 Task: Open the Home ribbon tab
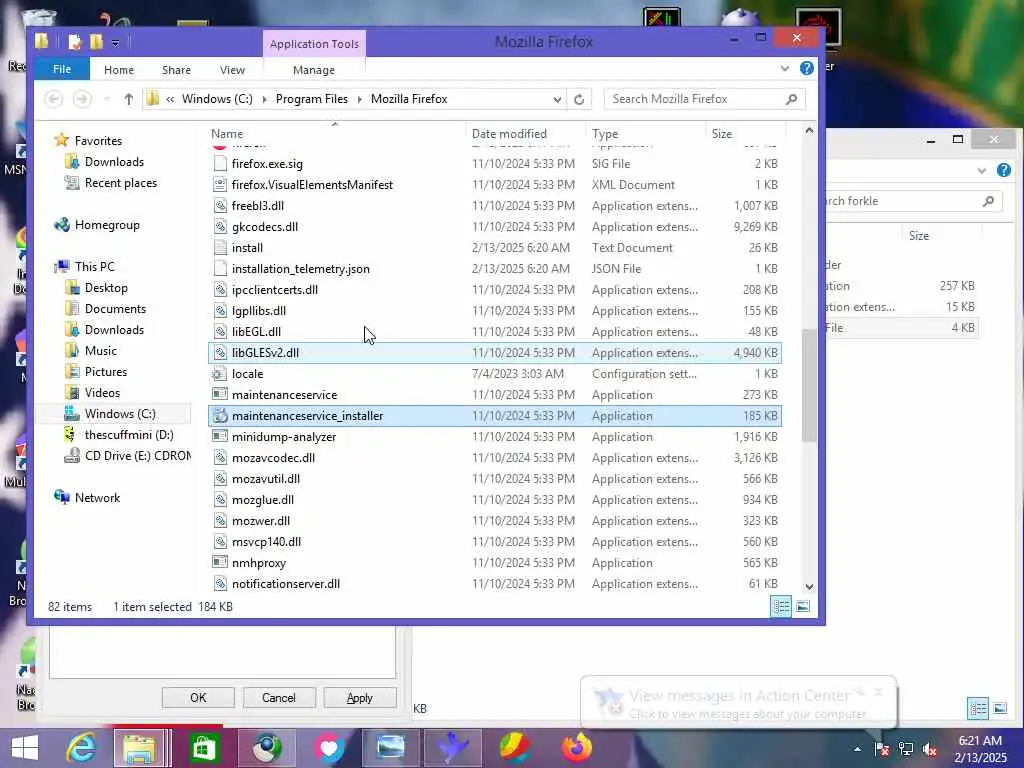(x=118, y=70)
